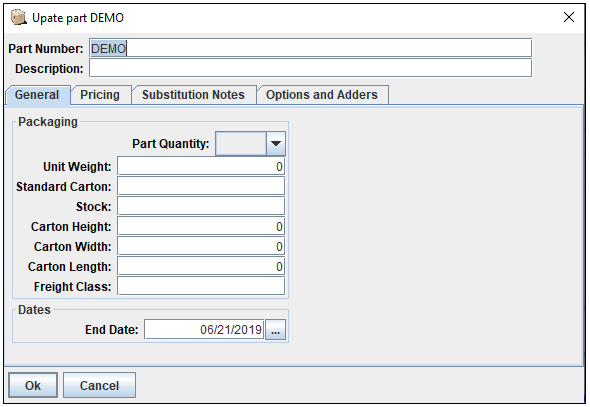Click the Stock input field
Screen dimensions: 590x407
(x=201, y=206)
